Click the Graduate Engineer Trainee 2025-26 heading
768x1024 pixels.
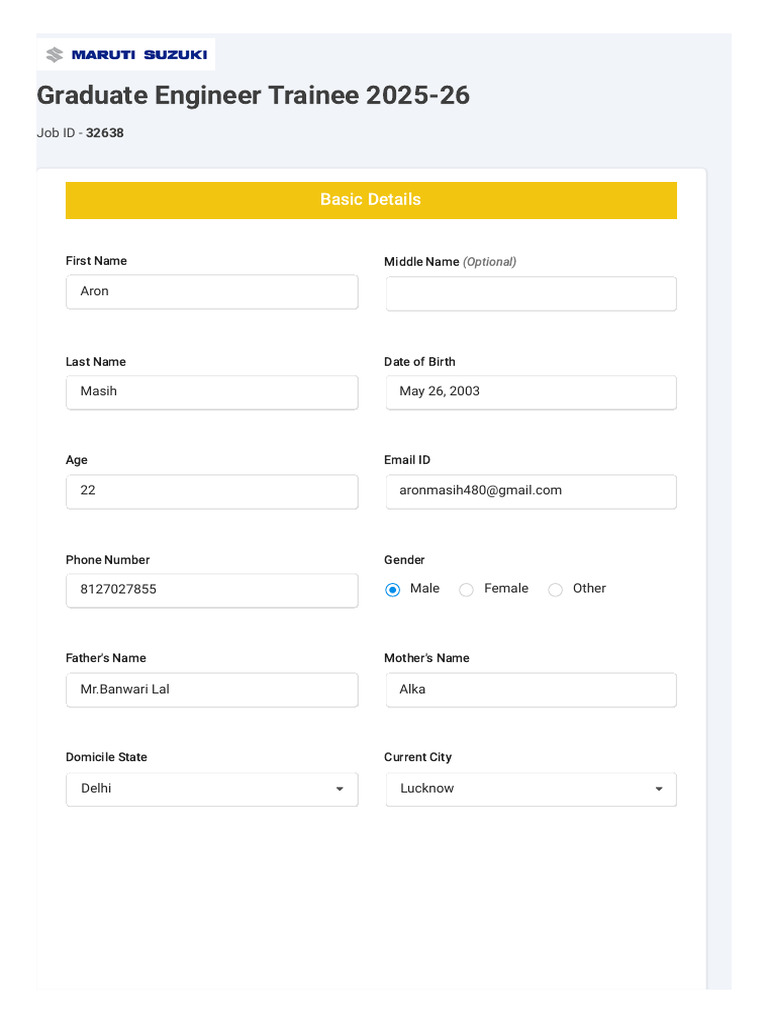pyautogui.click(x=253, y=95)
